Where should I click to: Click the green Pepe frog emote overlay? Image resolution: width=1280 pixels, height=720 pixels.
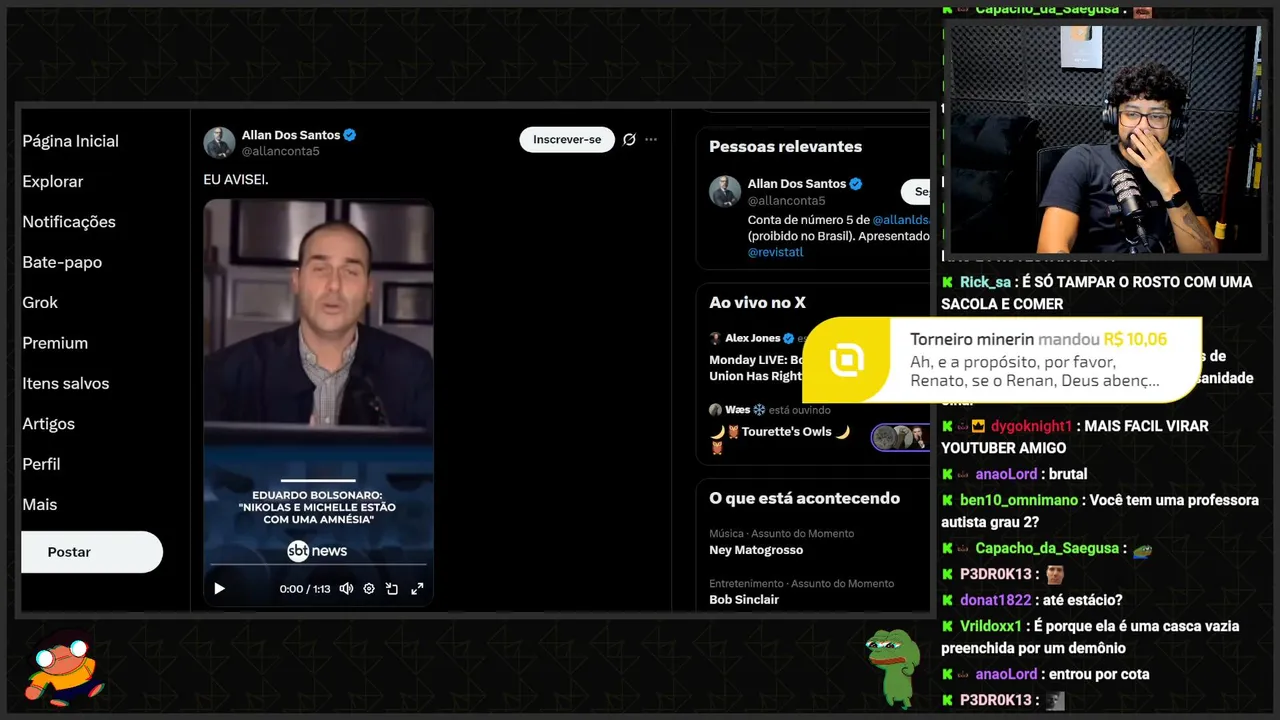click(892, 667)
